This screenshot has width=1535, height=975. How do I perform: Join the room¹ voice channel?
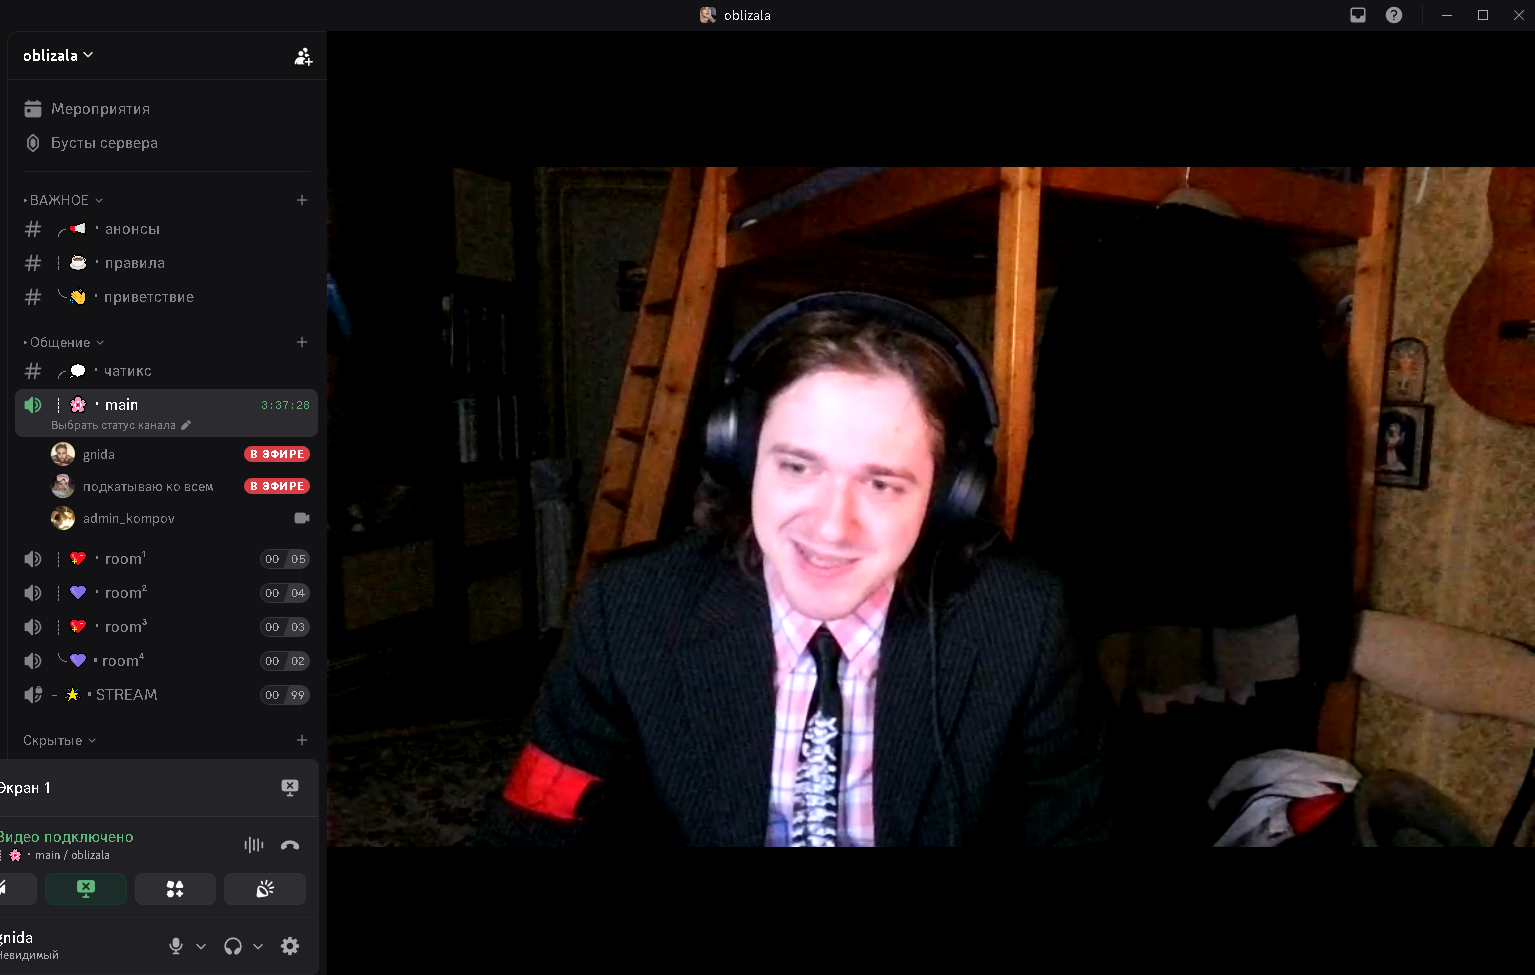point(166,559)
